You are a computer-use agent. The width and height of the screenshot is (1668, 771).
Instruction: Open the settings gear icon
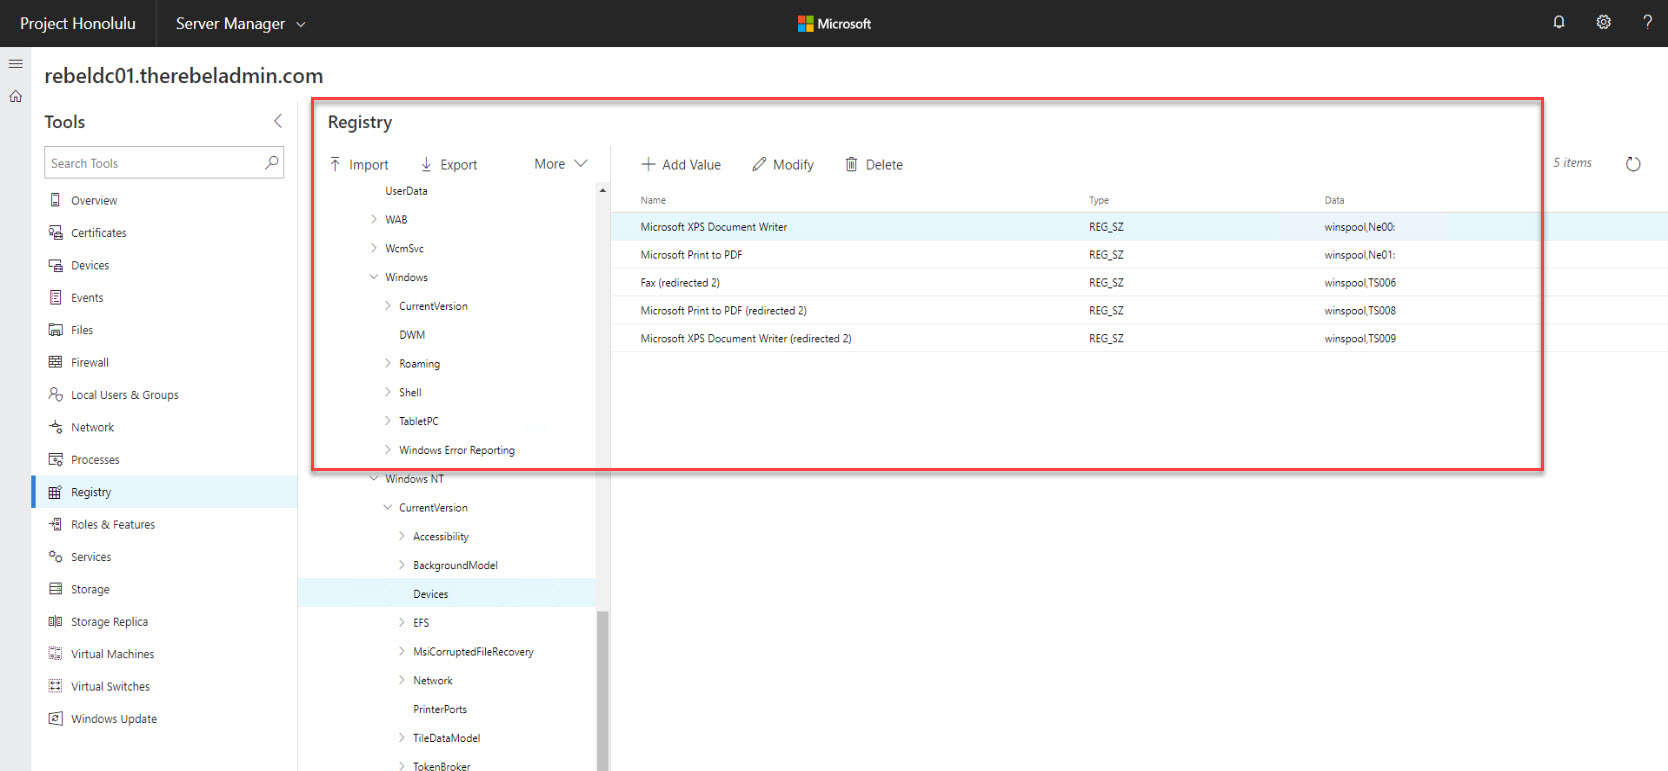[x=1603, y=22]
